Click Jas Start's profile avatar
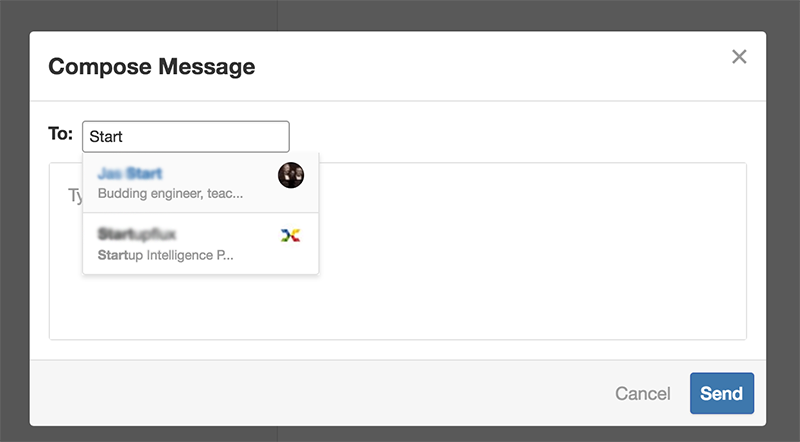Image resolution: width=800 pixels, height=442 pixels. pyautogui.click(x=290, y=175)
